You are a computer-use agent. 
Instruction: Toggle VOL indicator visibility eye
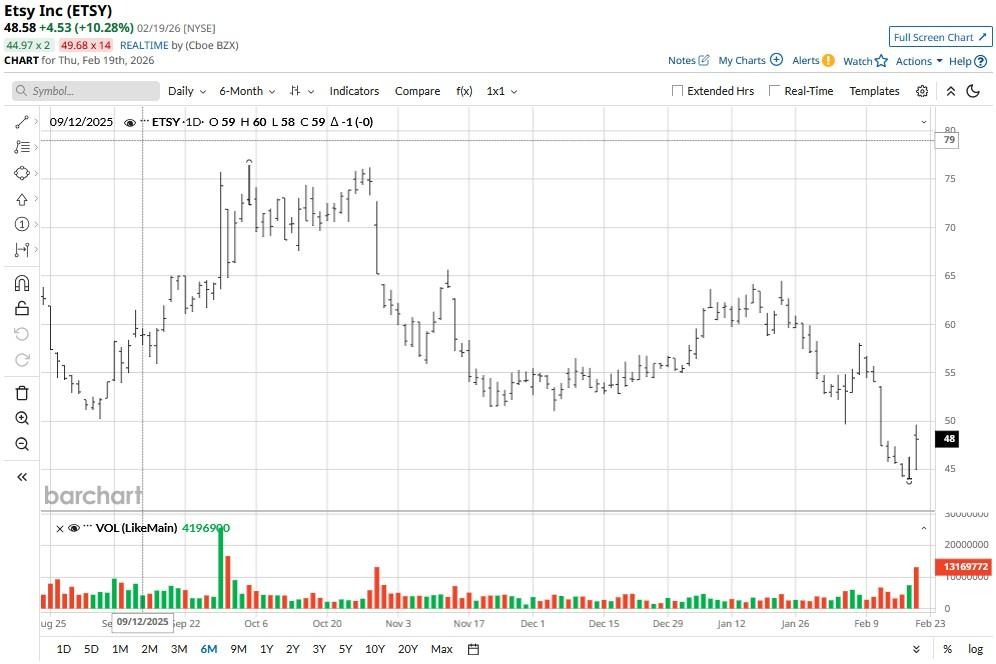tap(74, 528)
